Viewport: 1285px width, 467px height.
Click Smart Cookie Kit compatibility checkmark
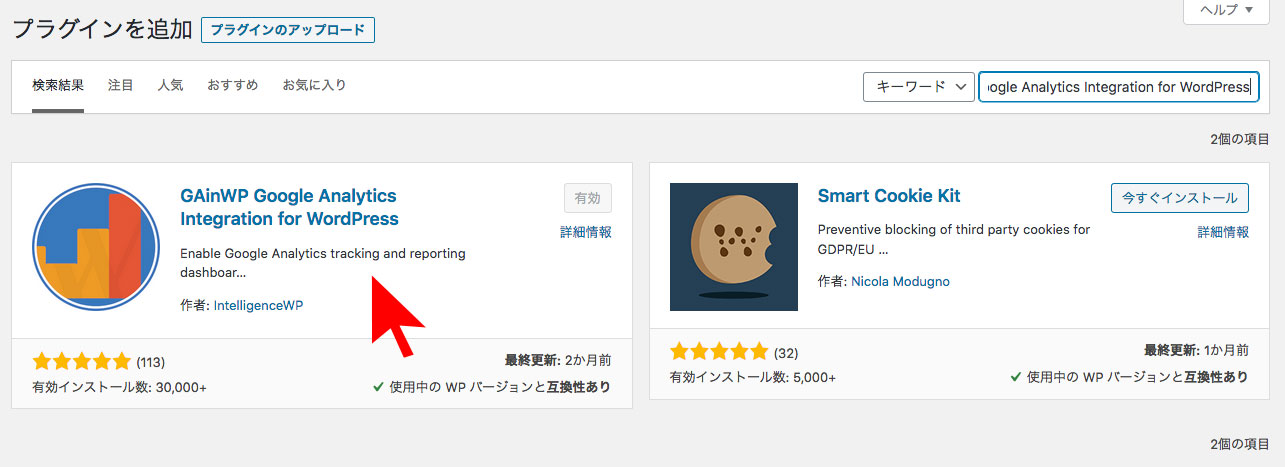(1017, 377)
